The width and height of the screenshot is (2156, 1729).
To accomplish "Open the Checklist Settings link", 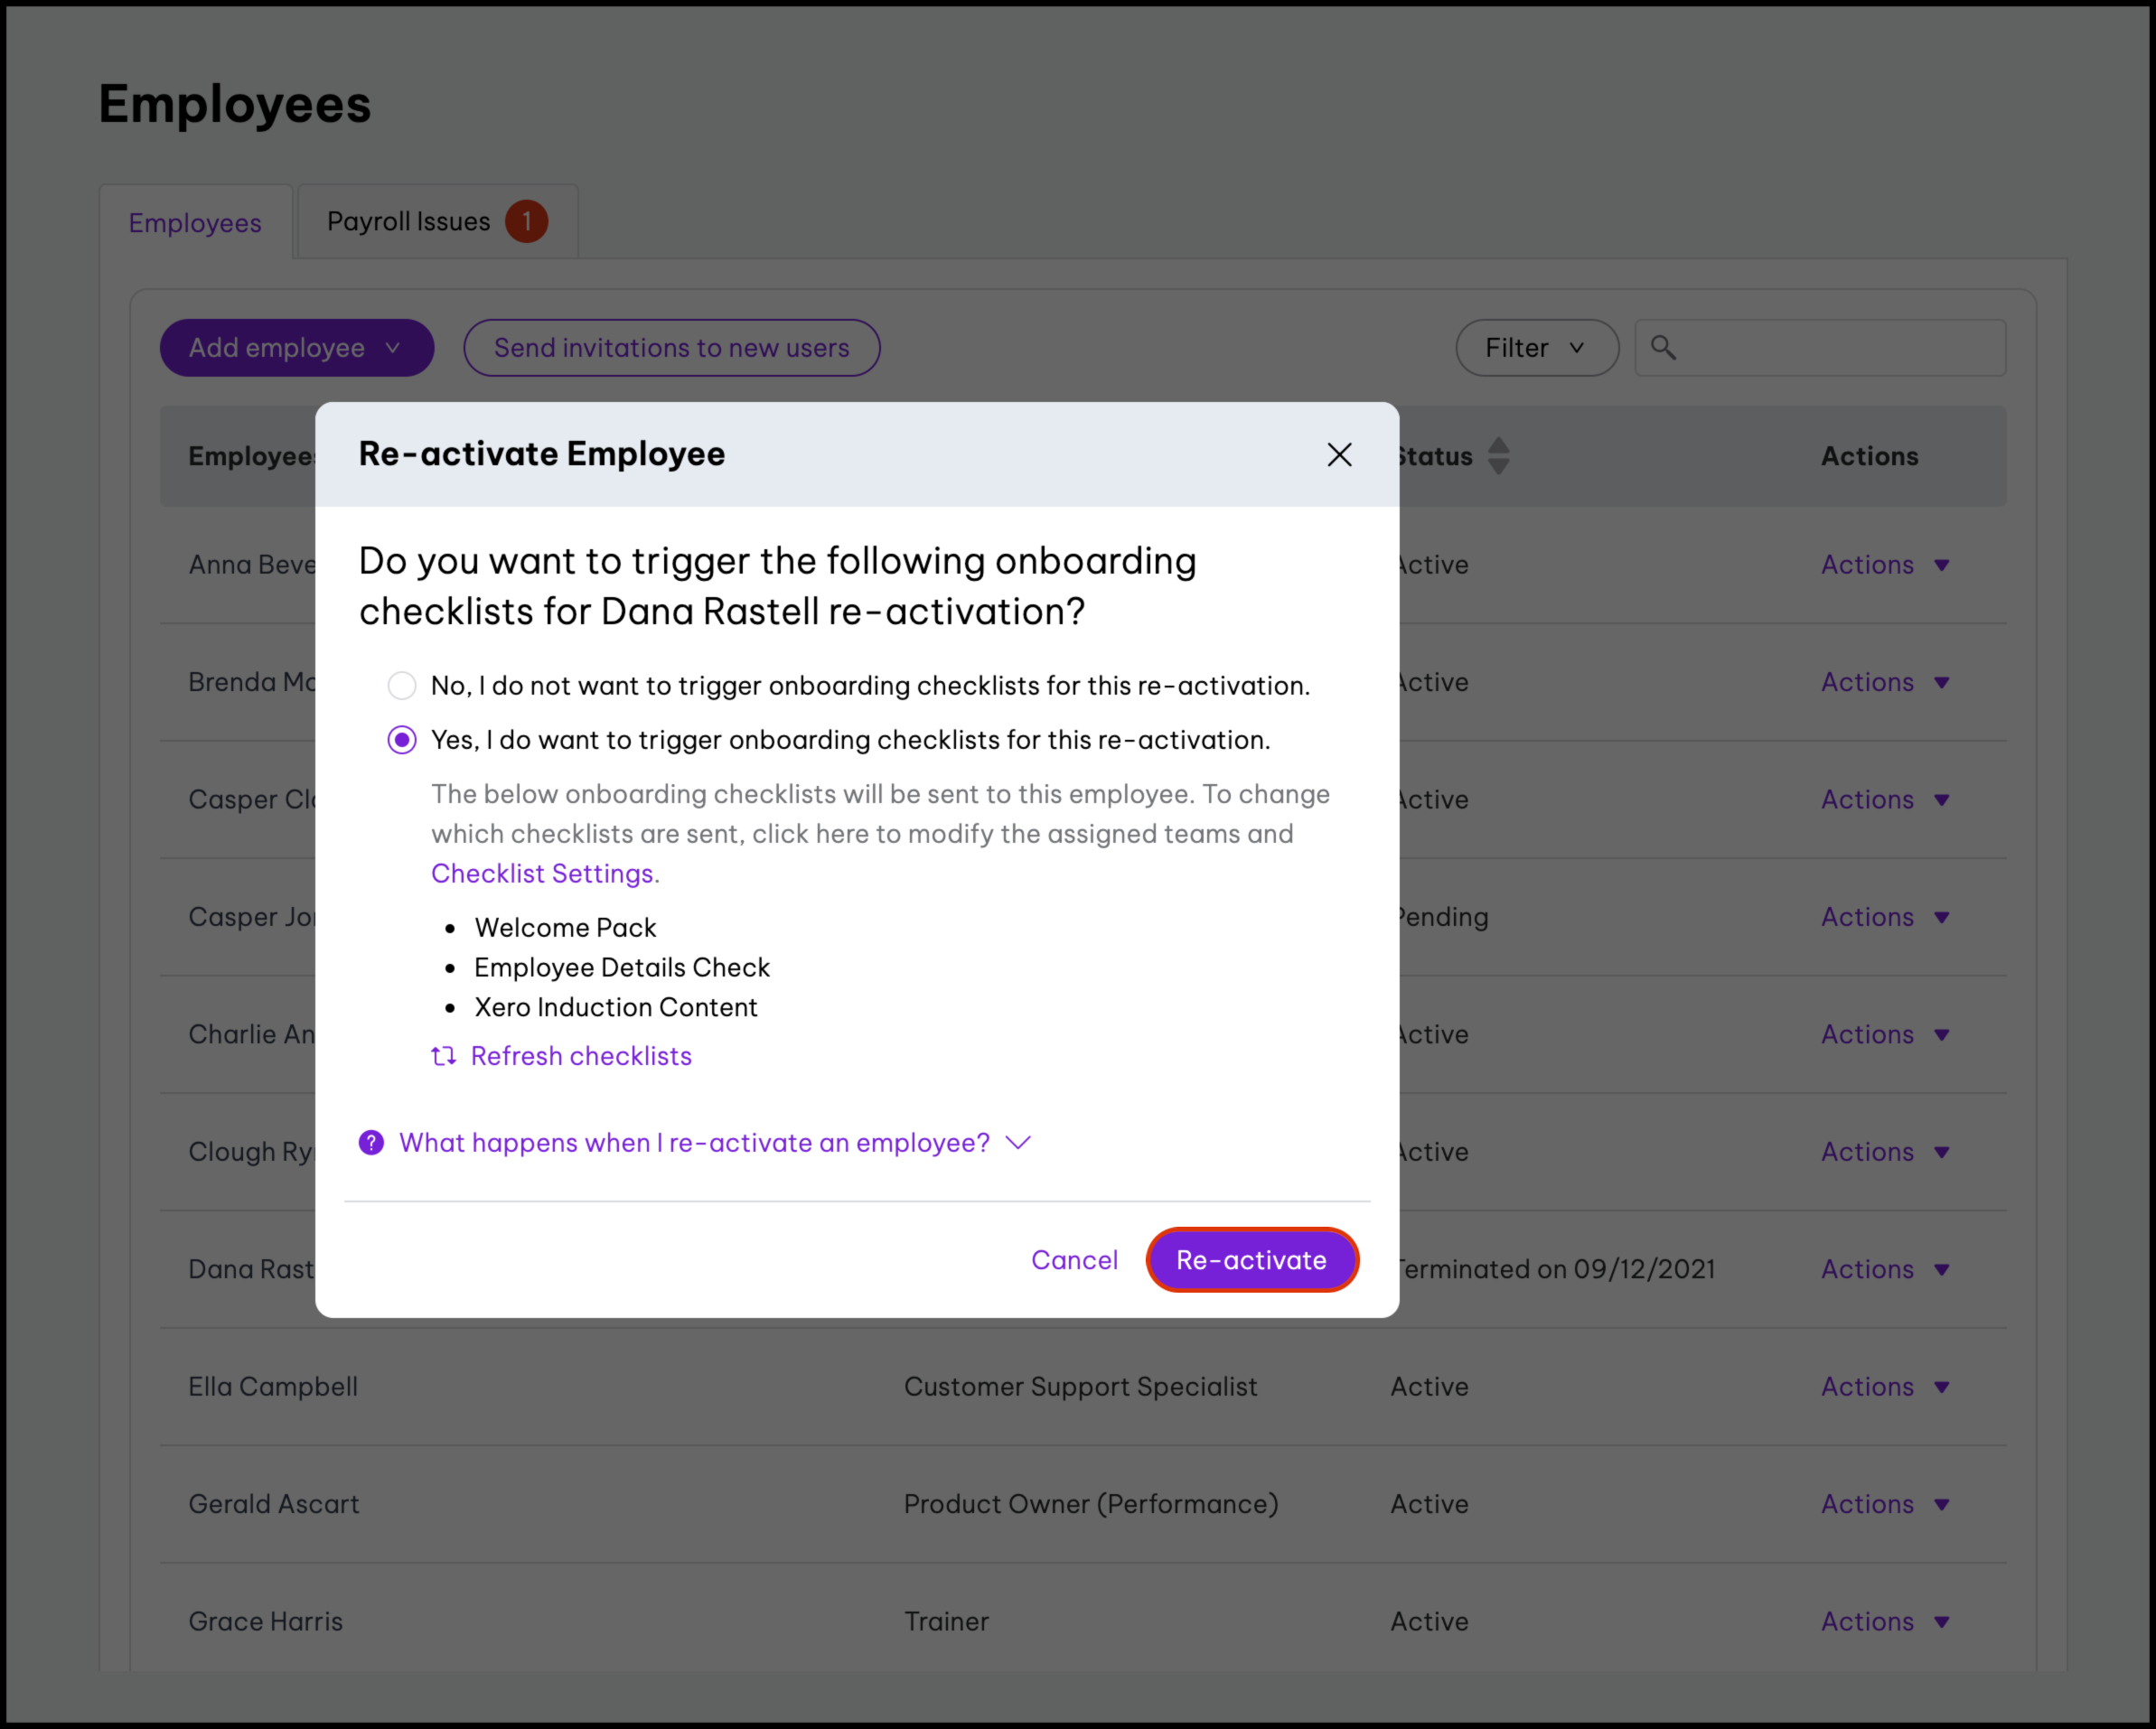I will pos(543,873).
